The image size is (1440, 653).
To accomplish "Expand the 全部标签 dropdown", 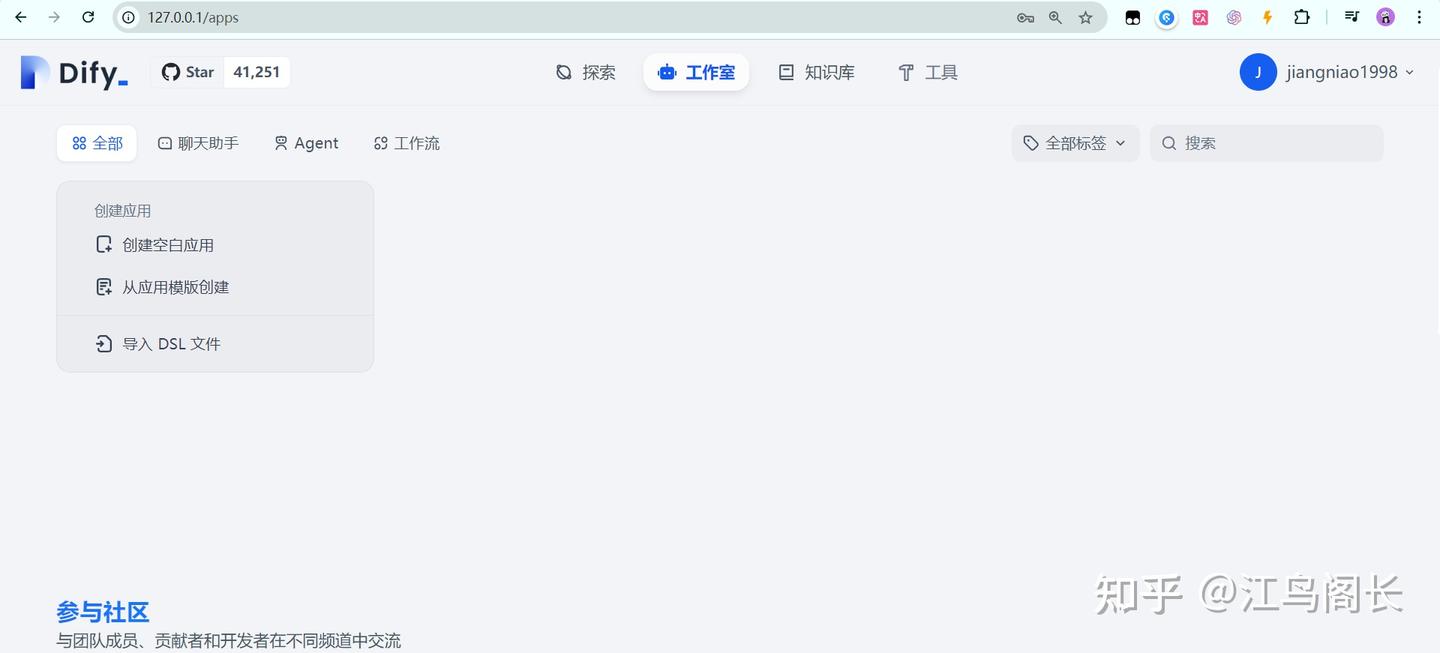I will pos(1075,143).
